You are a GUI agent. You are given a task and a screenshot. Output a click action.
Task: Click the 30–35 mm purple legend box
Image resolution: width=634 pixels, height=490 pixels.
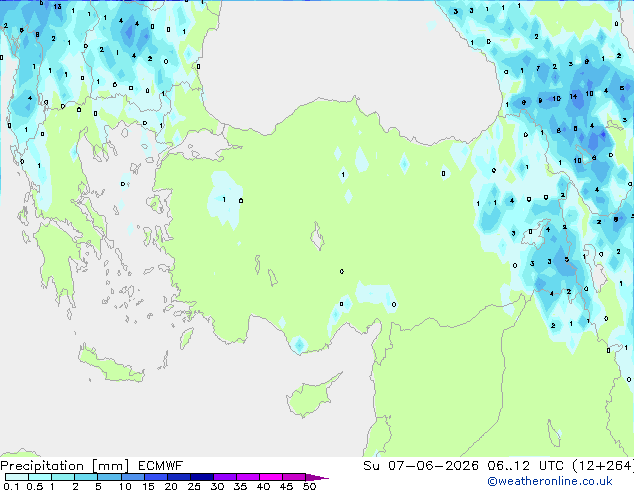point(225,477)
